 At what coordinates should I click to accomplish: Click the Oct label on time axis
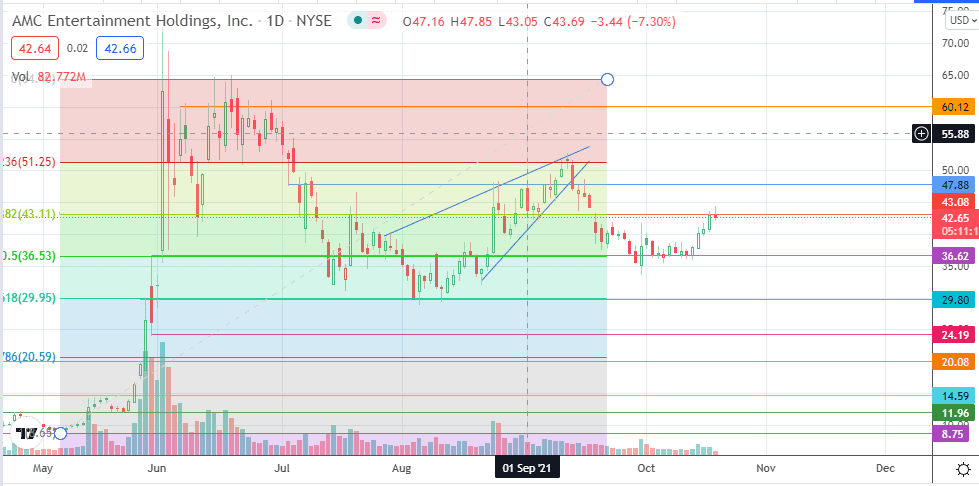[646, 468]
